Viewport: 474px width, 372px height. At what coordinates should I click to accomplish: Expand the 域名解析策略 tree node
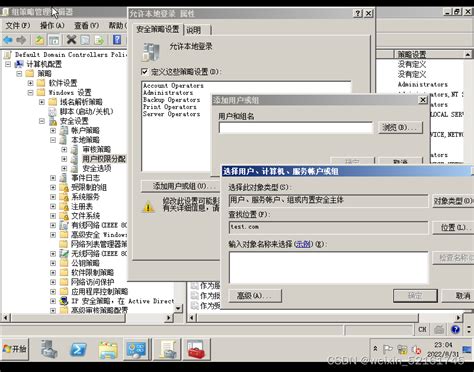(x=42, y=102)
